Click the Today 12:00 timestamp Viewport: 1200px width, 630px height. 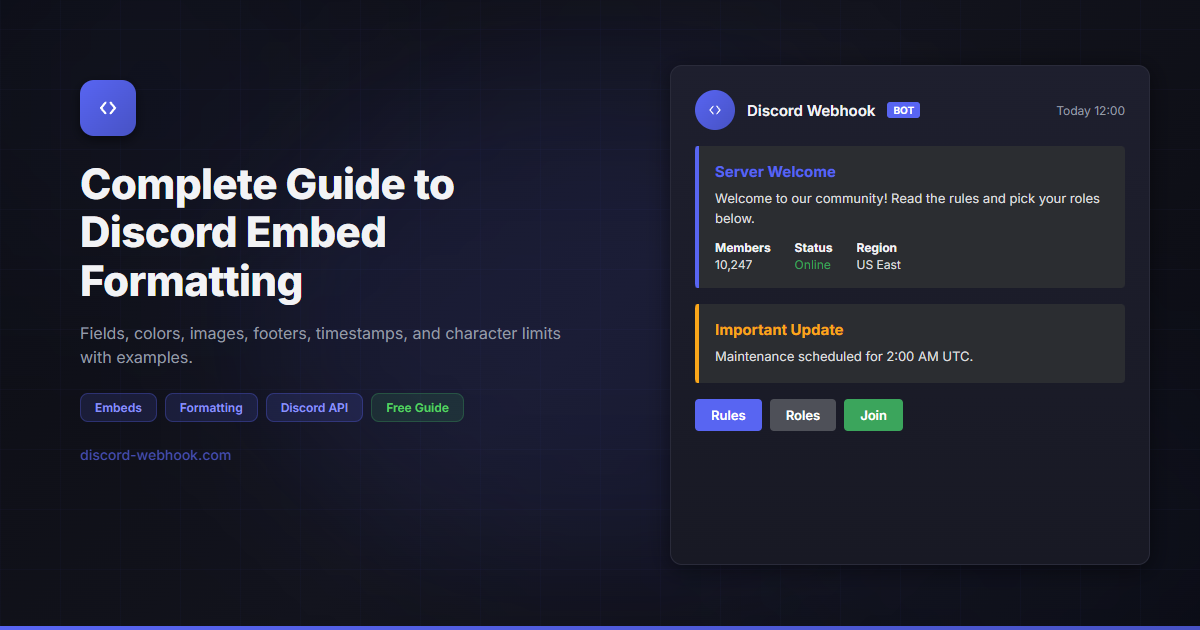(x=1090, y=111)
